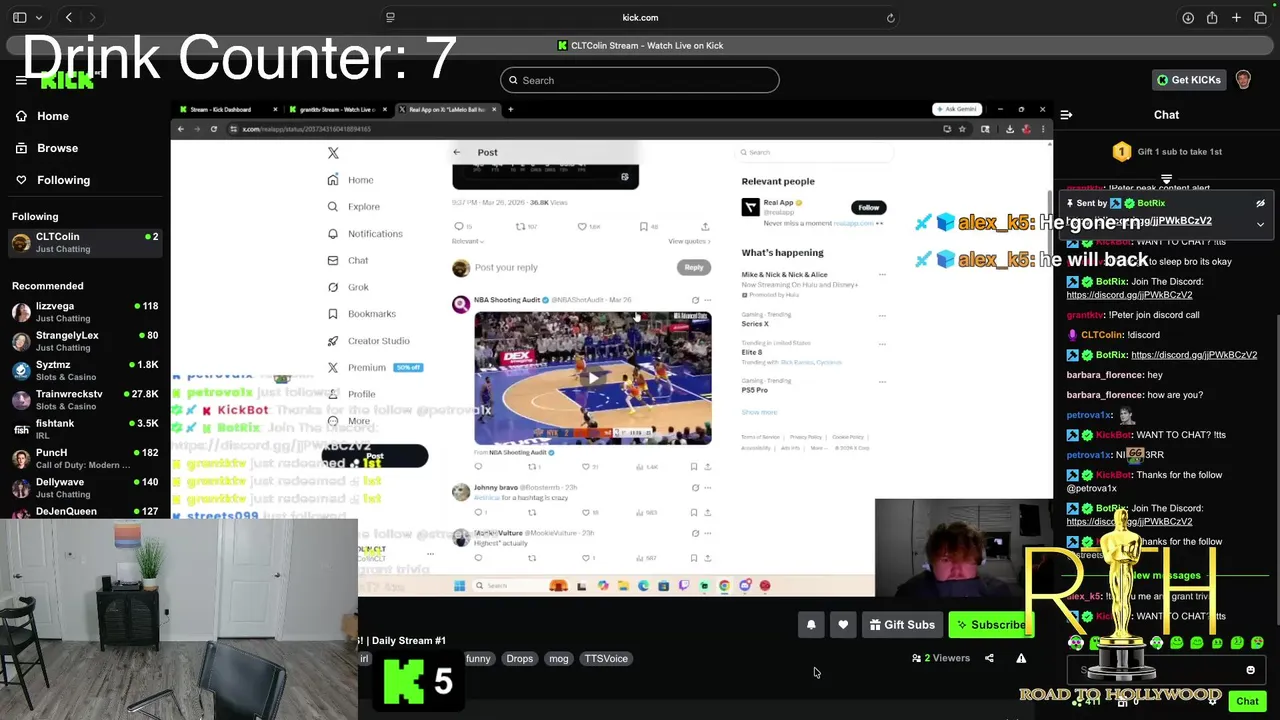This screenshot has height=720, width=1280.
Task: Open Trainwreckstv recommended channel
Action: pos(84,400)
